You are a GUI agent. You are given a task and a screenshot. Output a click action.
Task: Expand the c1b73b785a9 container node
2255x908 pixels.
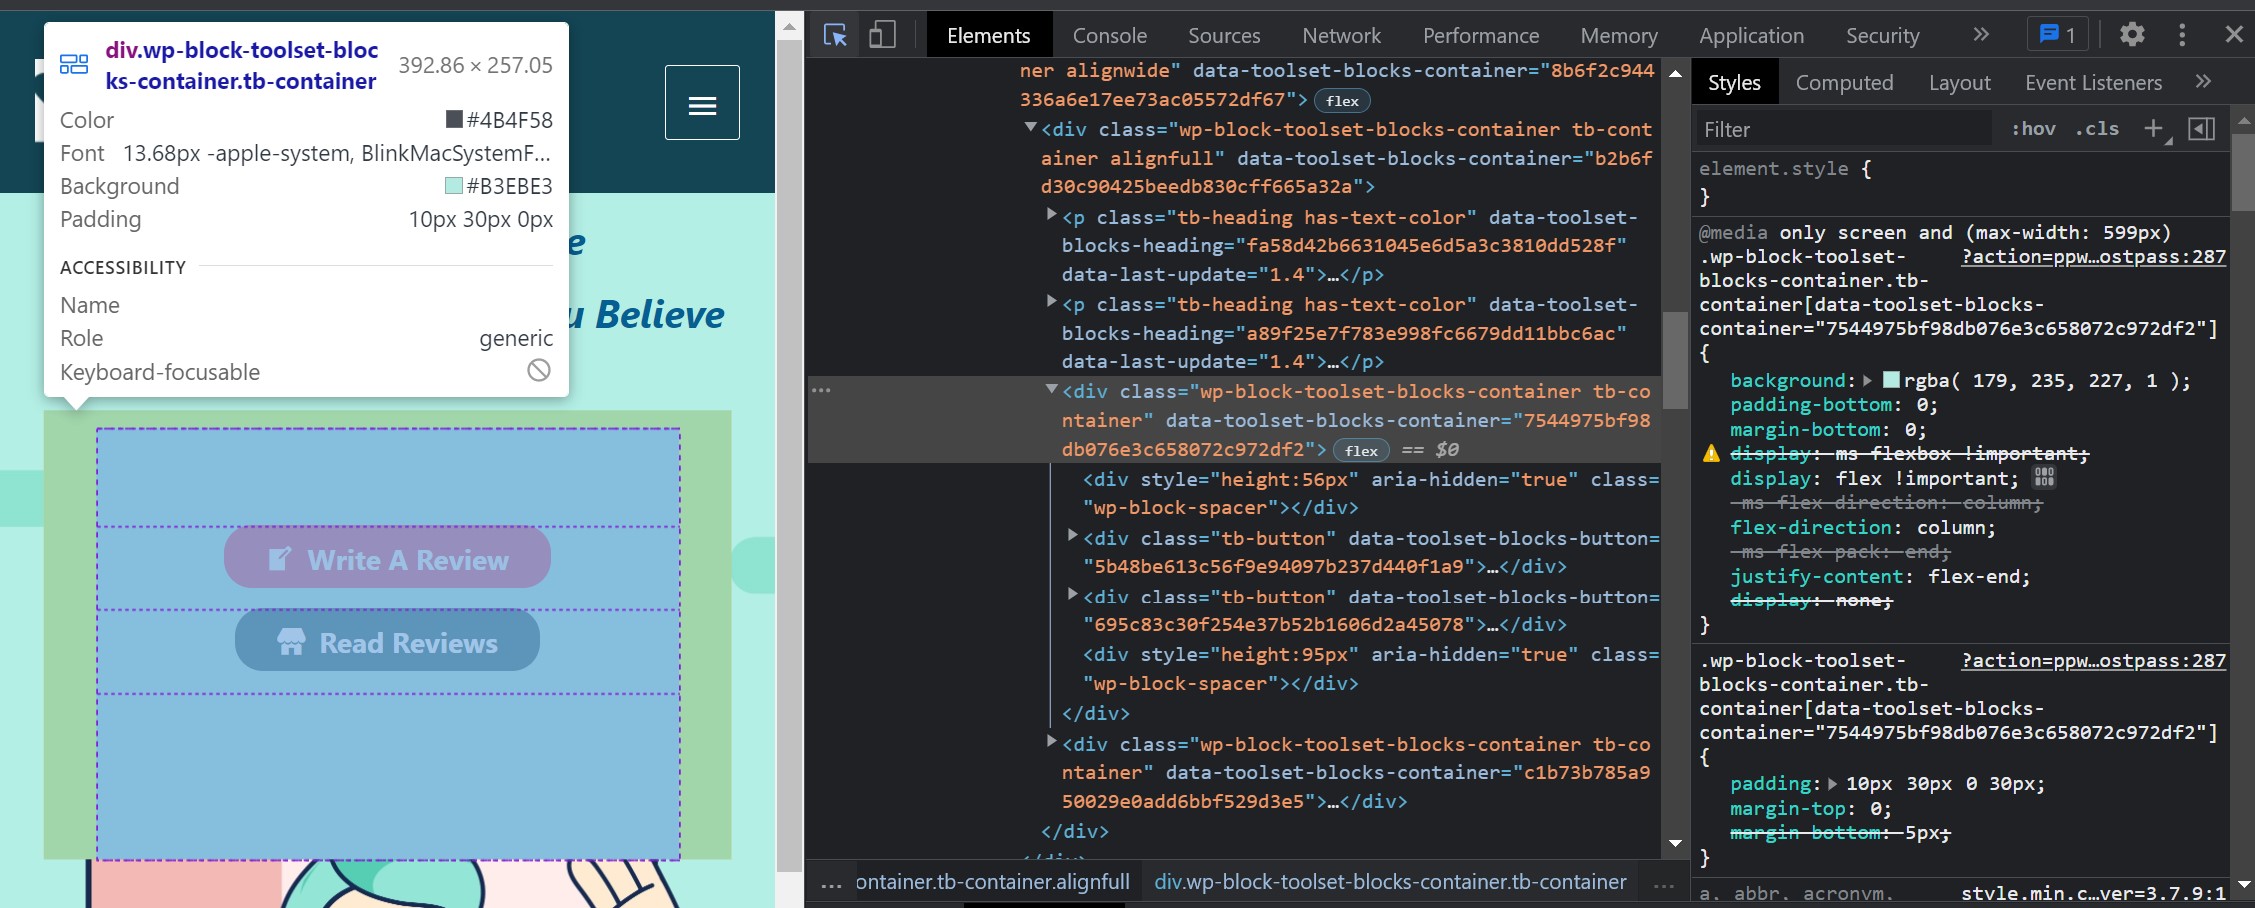[1051, 742]
